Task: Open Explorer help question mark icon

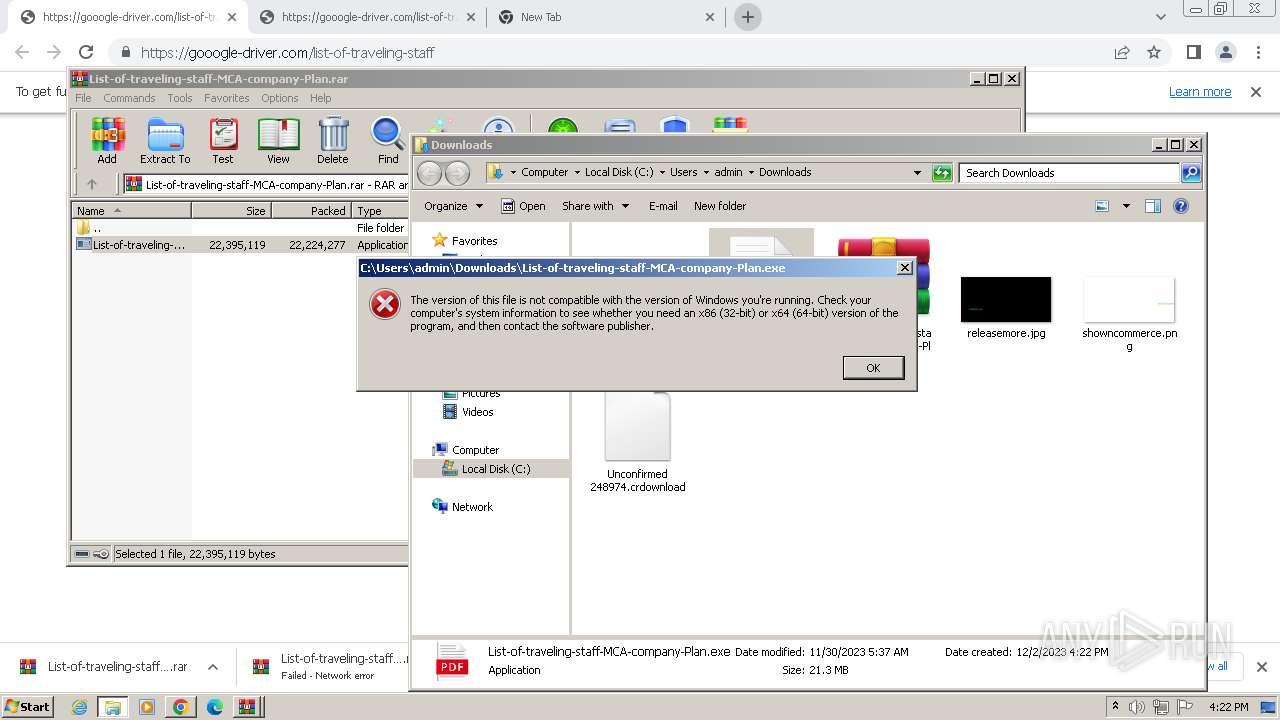Action: point(1181,206)
